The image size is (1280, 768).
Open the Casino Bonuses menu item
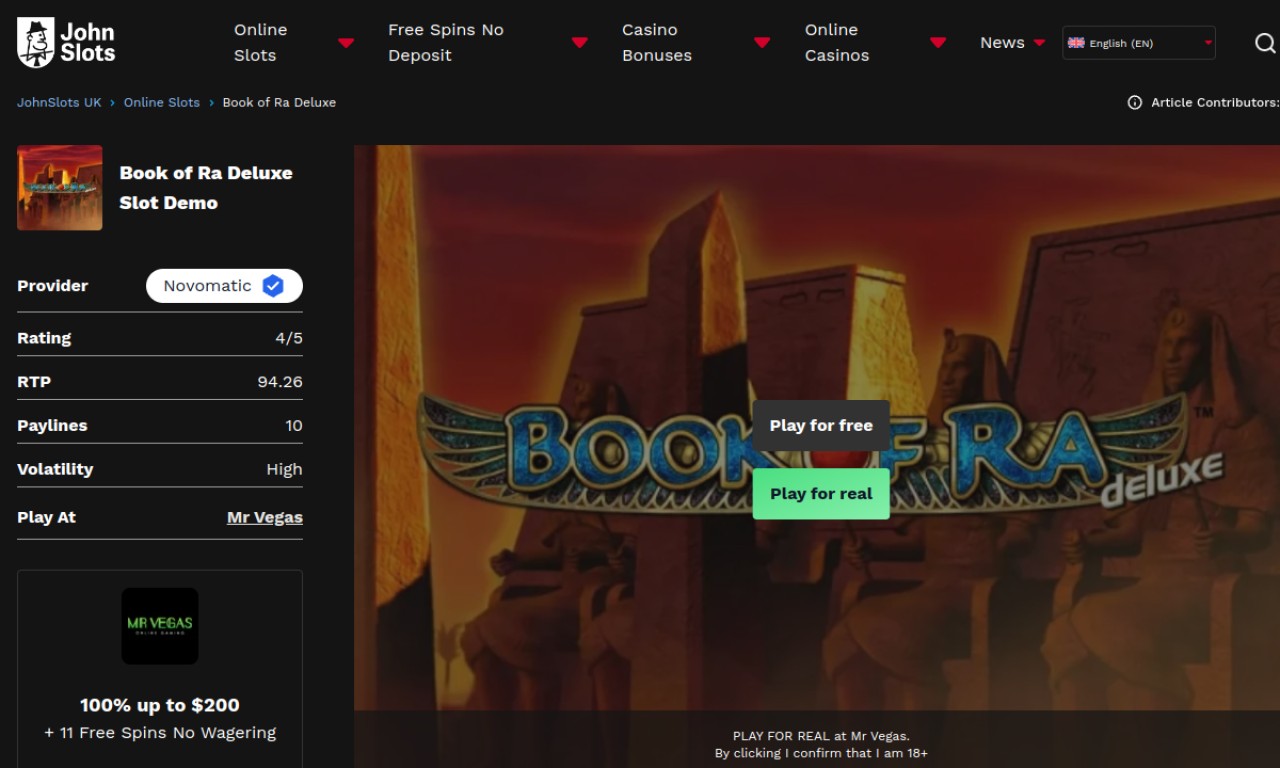coord(657,43)
